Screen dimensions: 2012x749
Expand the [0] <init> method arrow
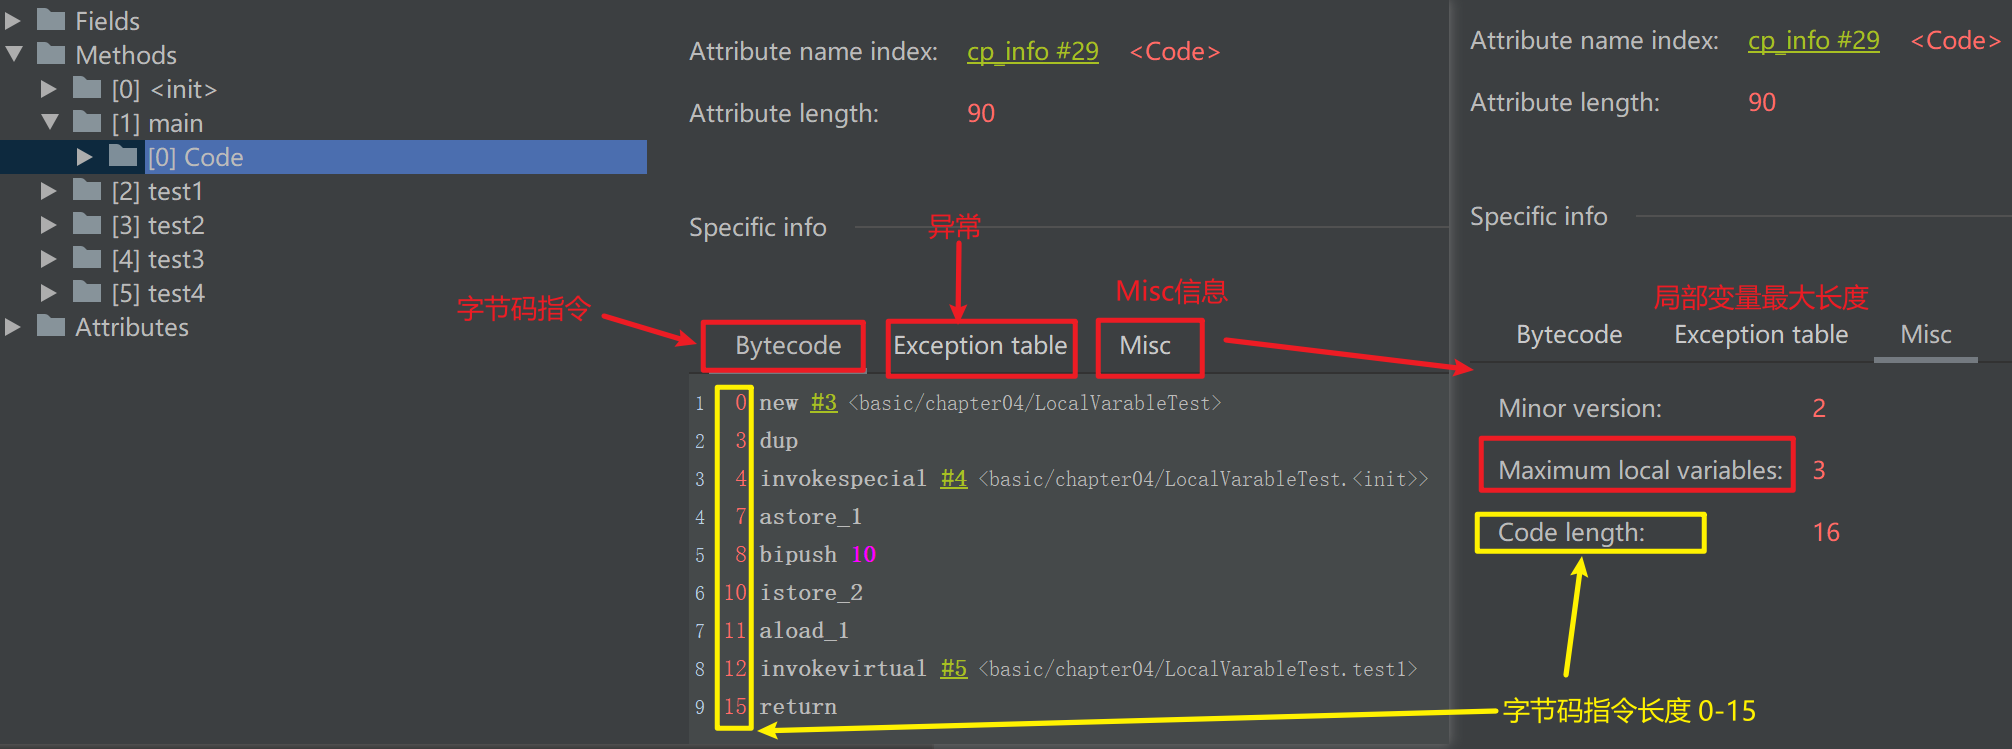tap(49, 89)
